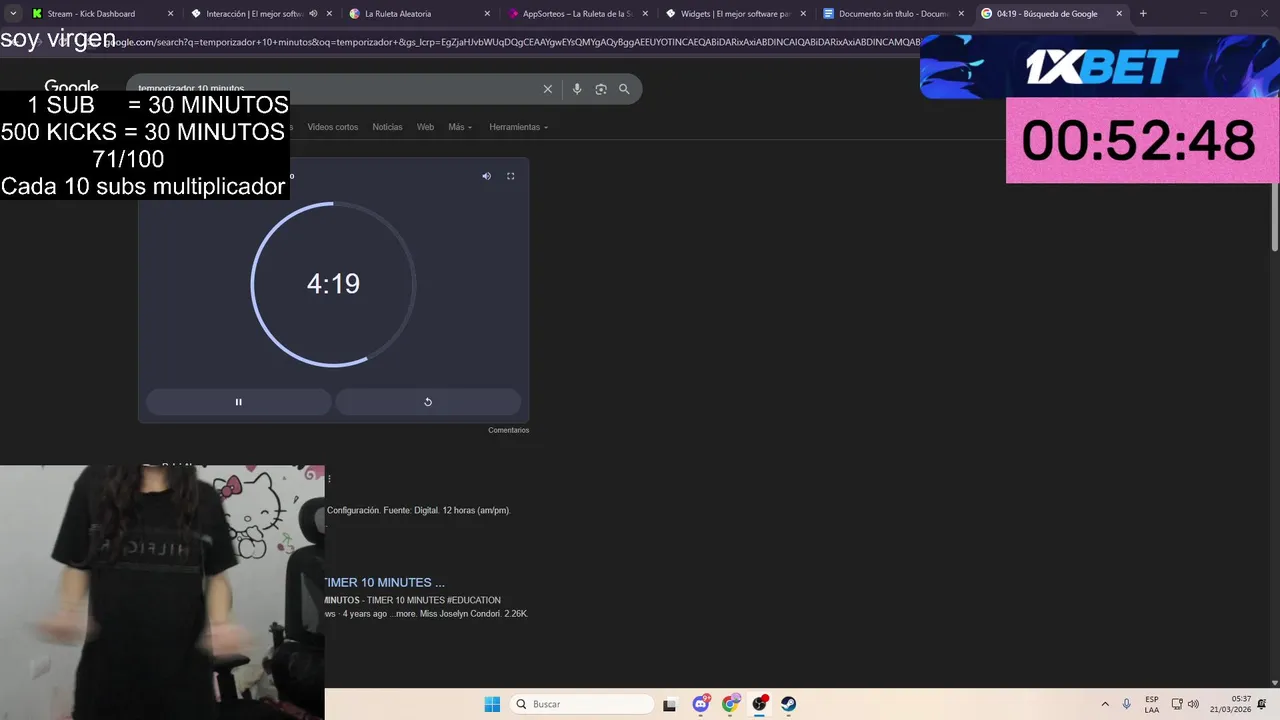The width and height of the screenshot is (1280, 720).
Task: Show hidden system tray icons
Action: [x=1105, y=704]
